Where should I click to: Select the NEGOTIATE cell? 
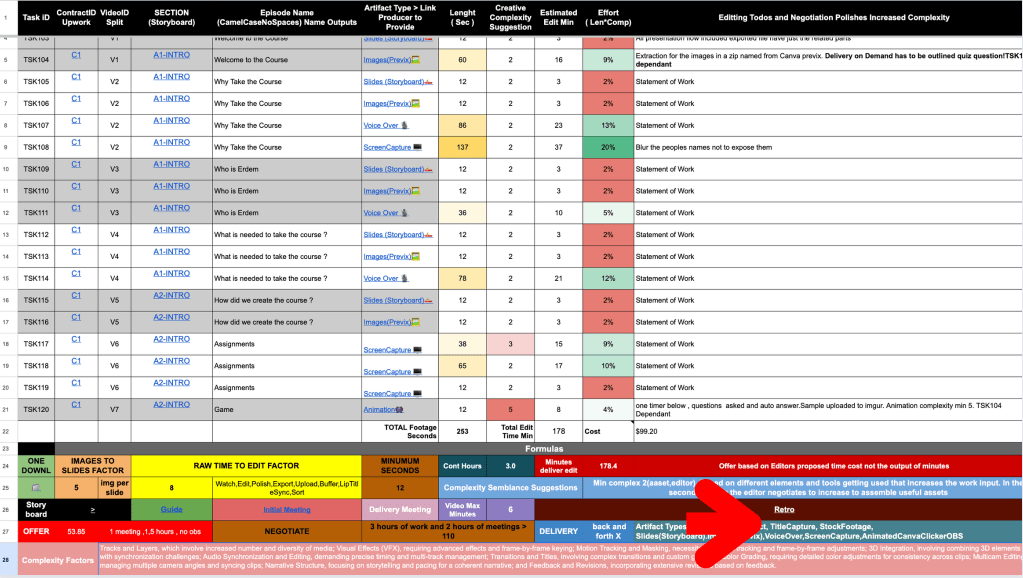click(x=286, y=532)
